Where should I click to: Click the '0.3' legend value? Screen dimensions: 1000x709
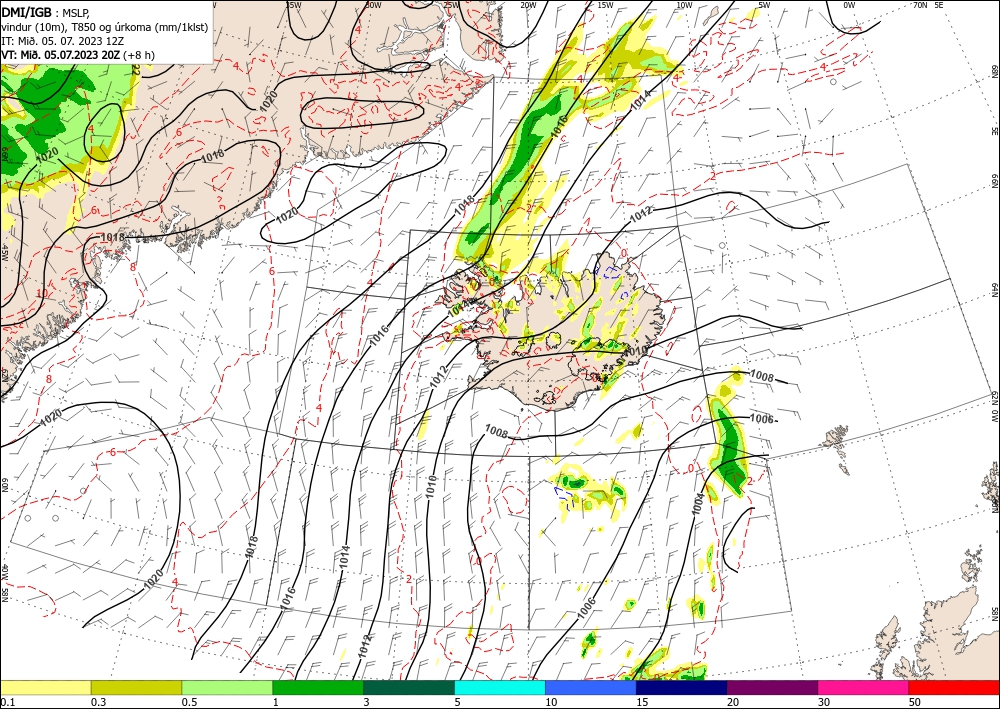point(98,702)
